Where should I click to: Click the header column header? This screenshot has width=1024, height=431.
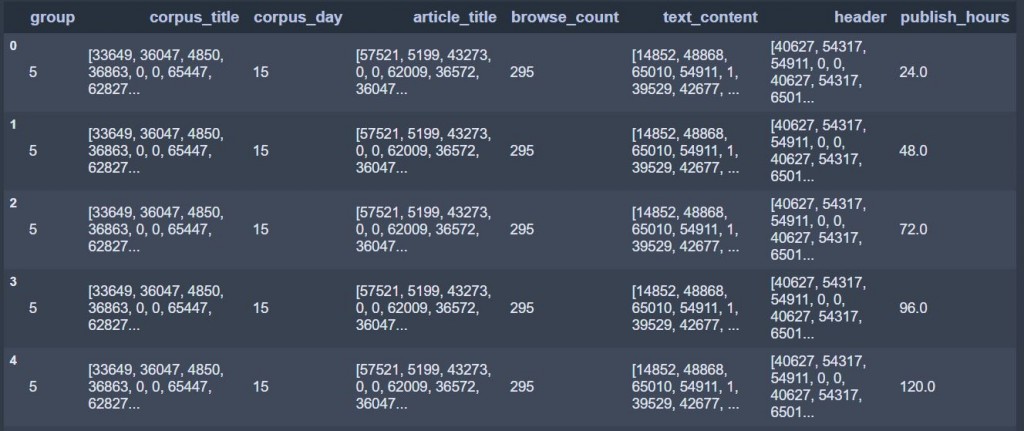pos(861,18)
